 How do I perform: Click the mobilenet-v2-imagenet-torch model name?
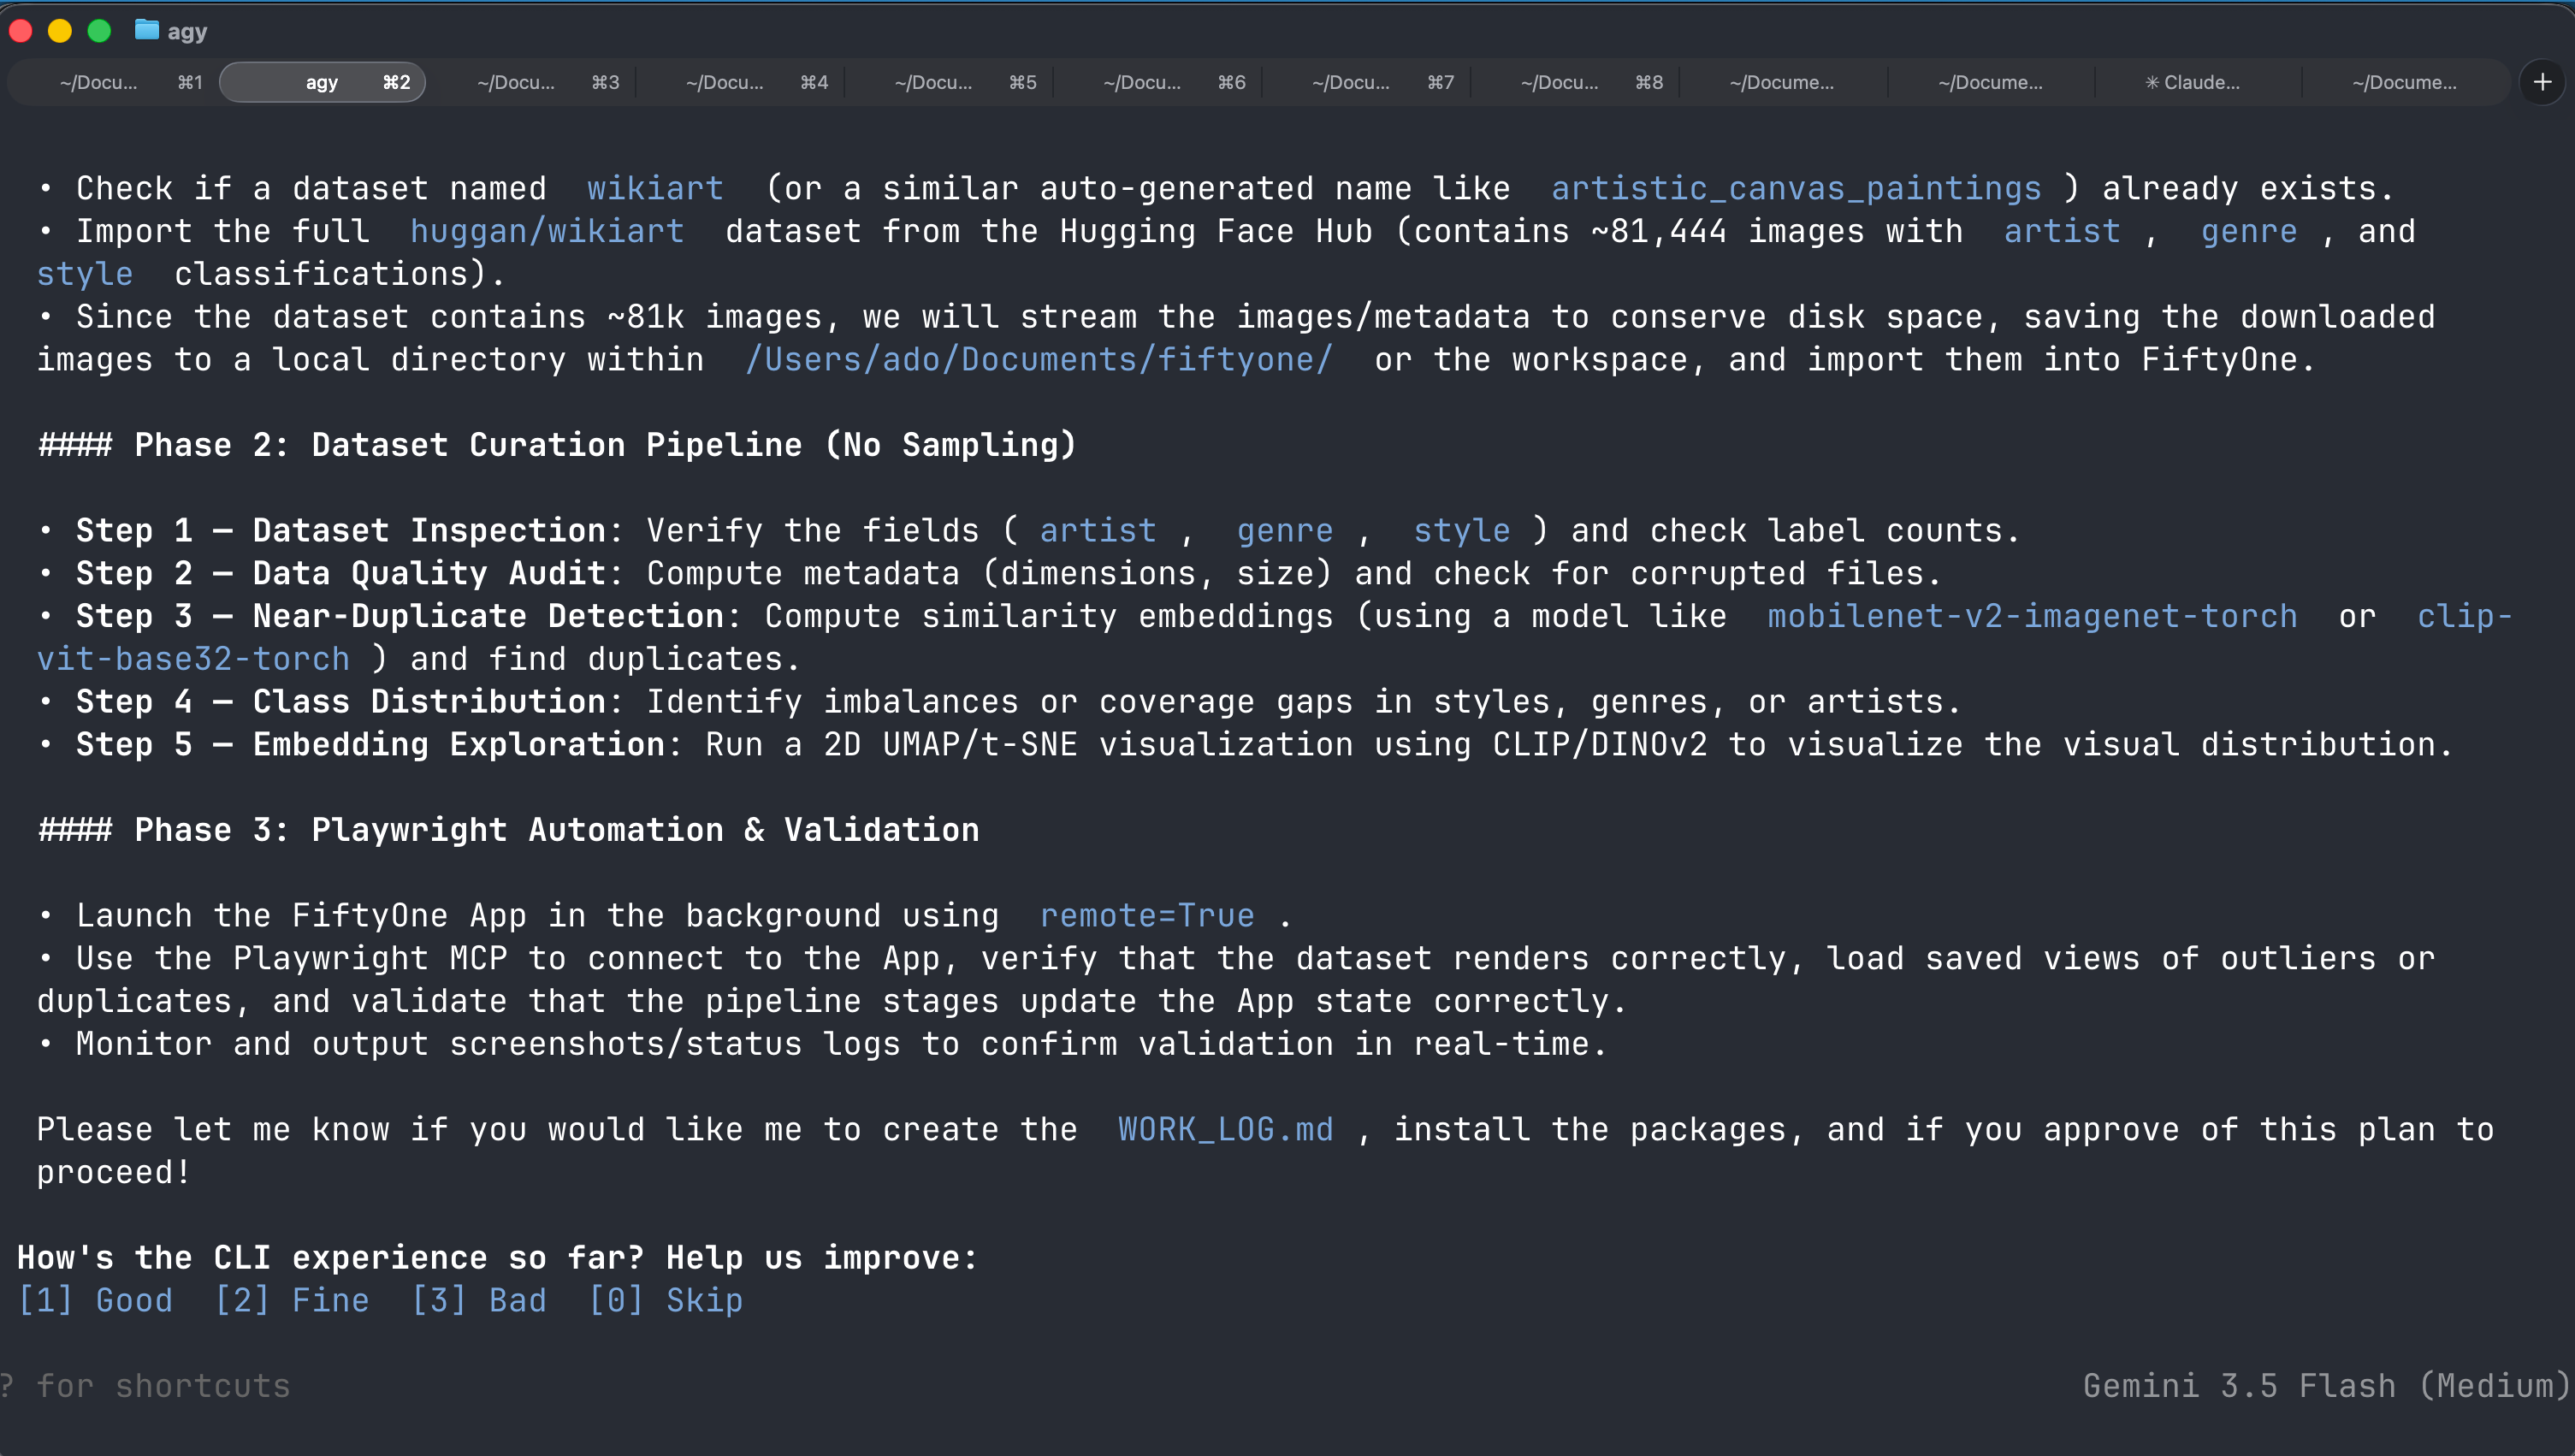(x=2032, y=616)
